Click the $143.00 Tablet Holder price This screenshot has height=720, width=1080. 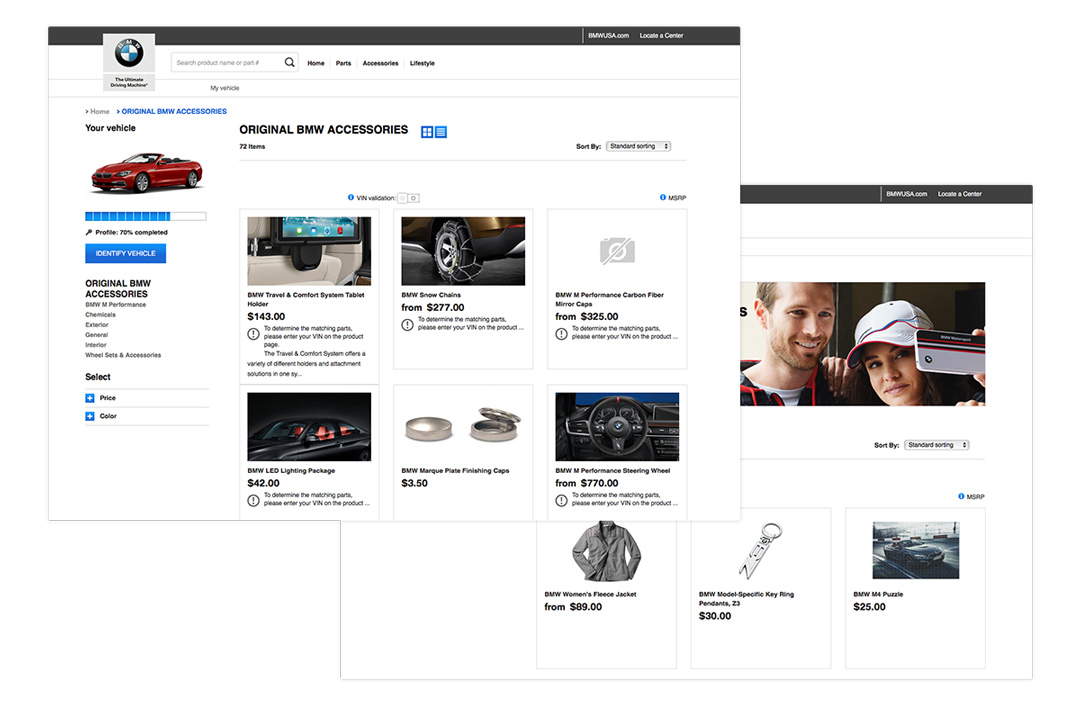coord(266,316)
